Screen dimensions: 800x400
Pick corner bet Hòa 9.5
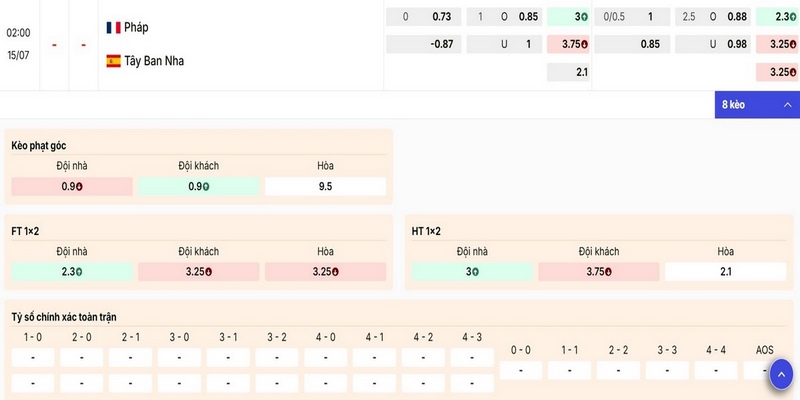pyautogui.click(x=326, y=186)
